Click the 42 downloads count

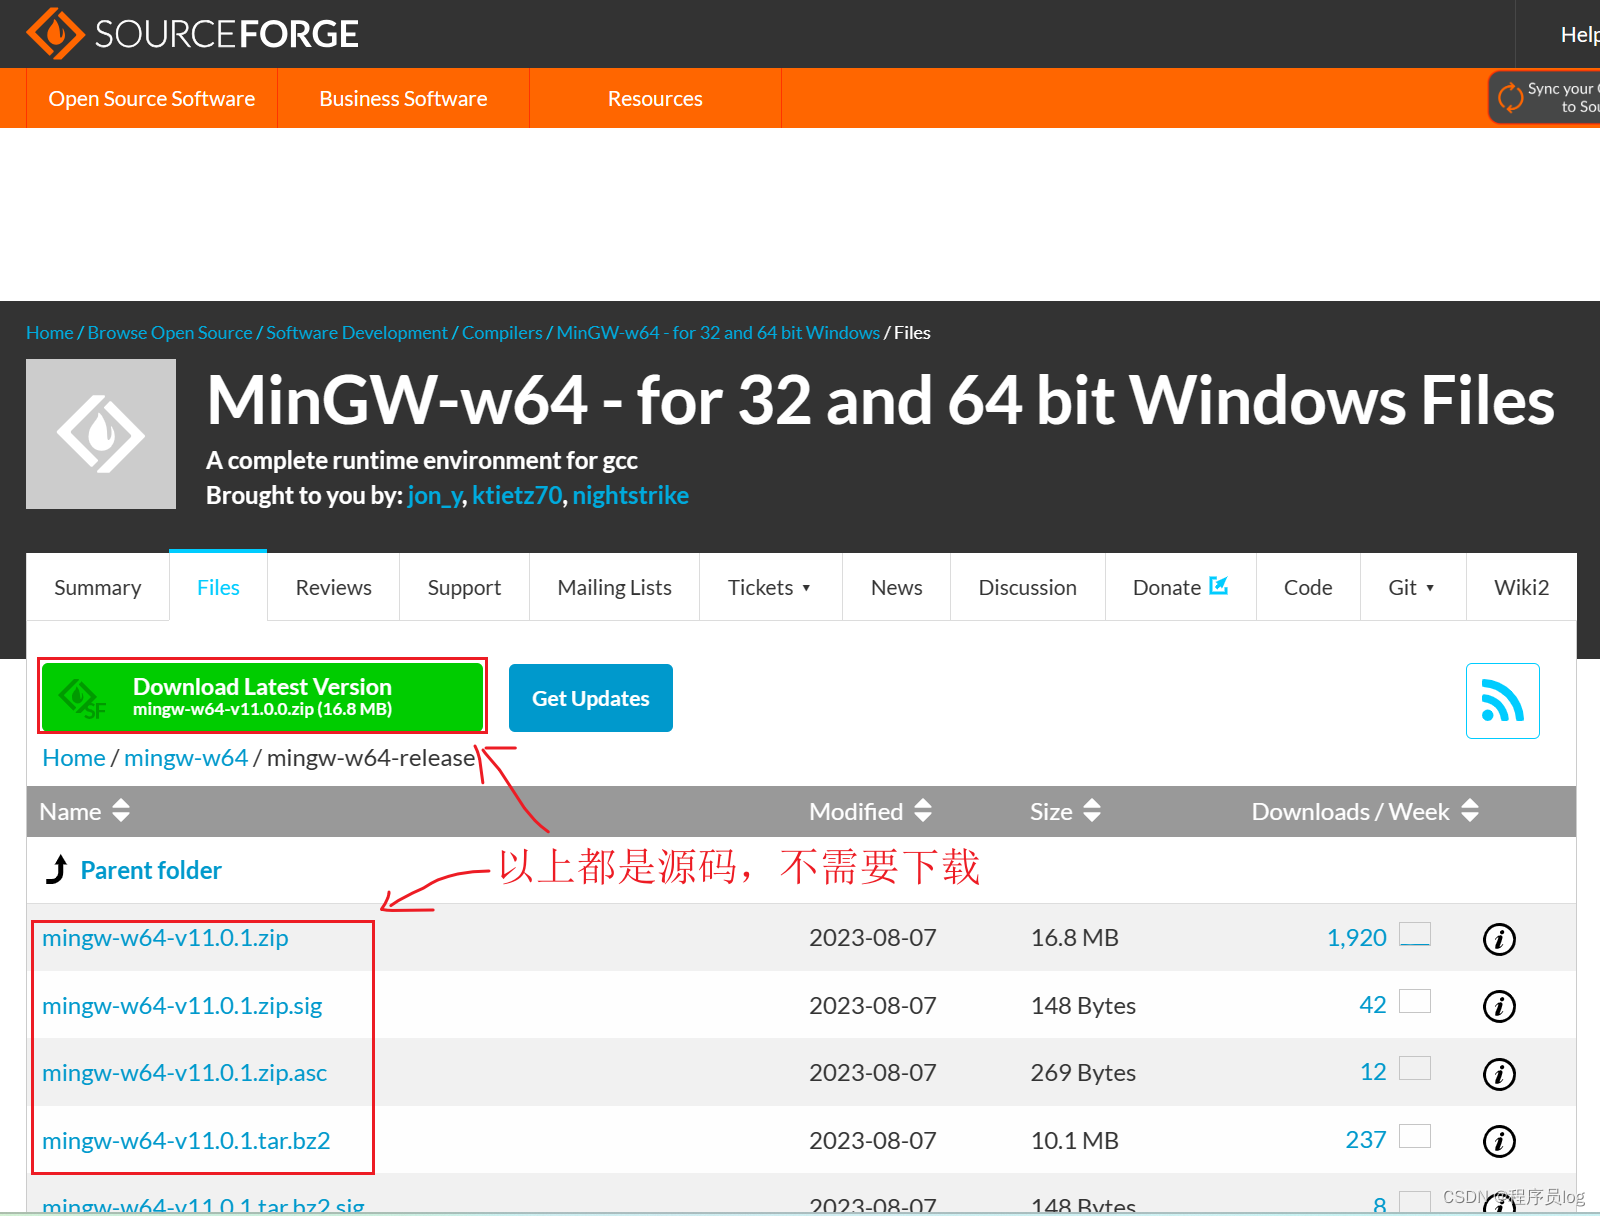[x=1373, y=1005]
